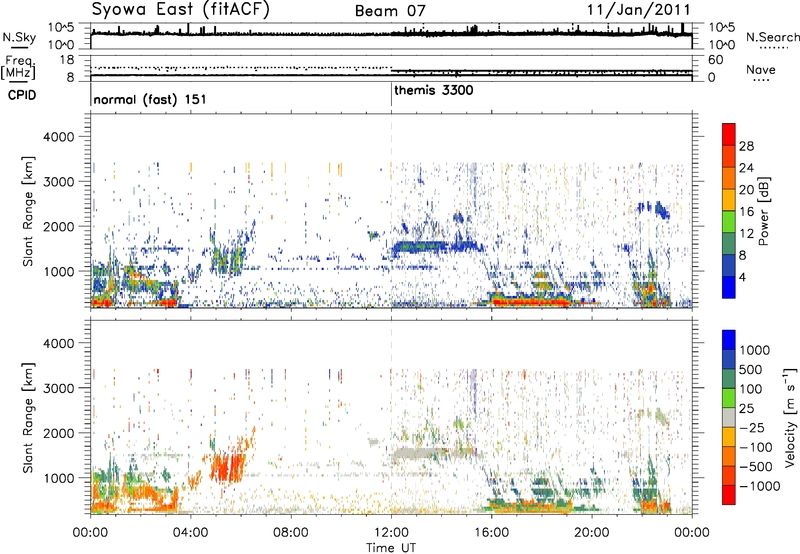Click the '3000' tick in the power panel
Viewport: 800px width, 554px height.
[x=59, y=182]
